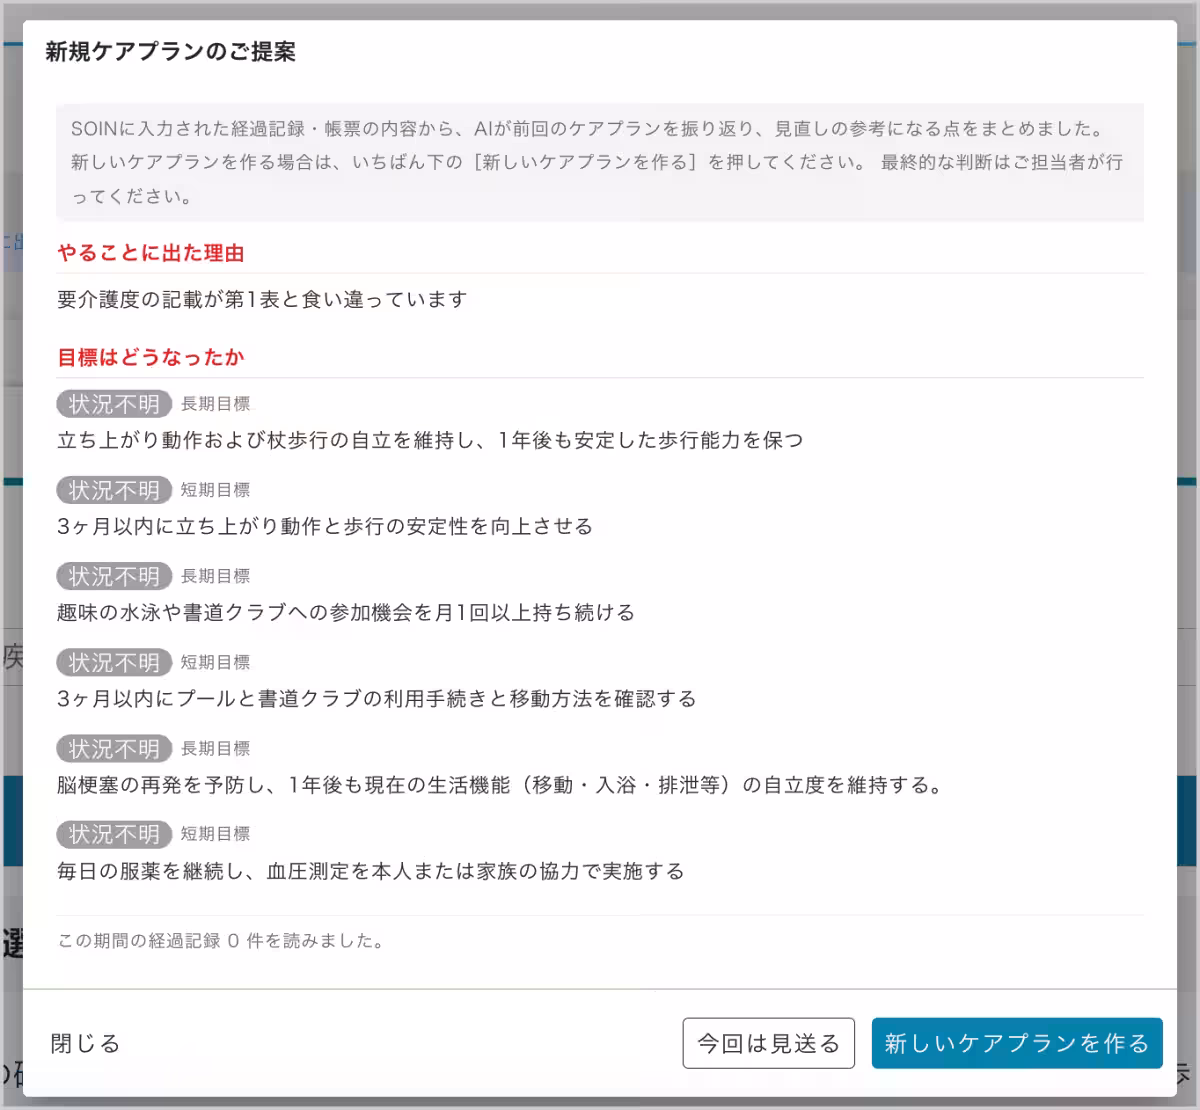Click the 今回は見送る button
The image size is (1200, 1110).
pyautogui.click(x=768, y=1044)
